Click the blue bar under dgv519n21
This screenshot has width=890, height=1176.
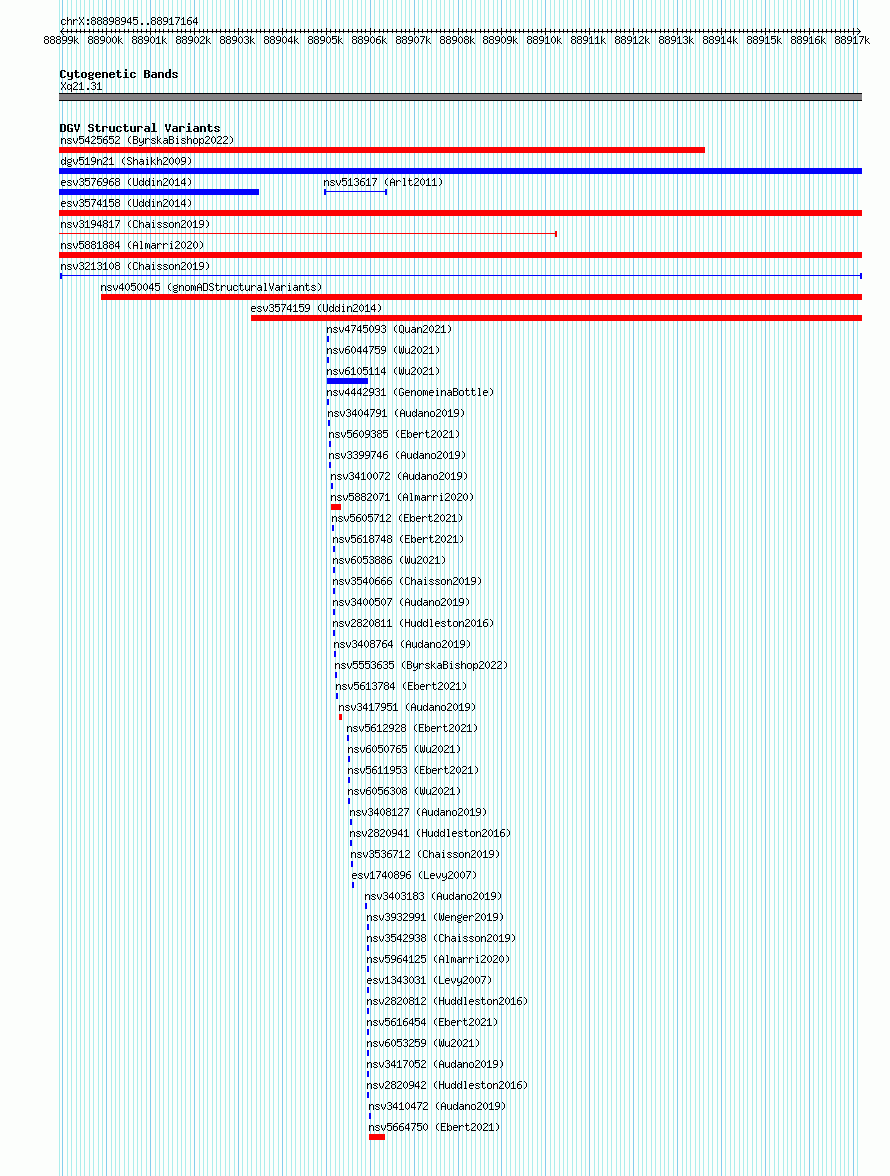click(x=460, y=171)
